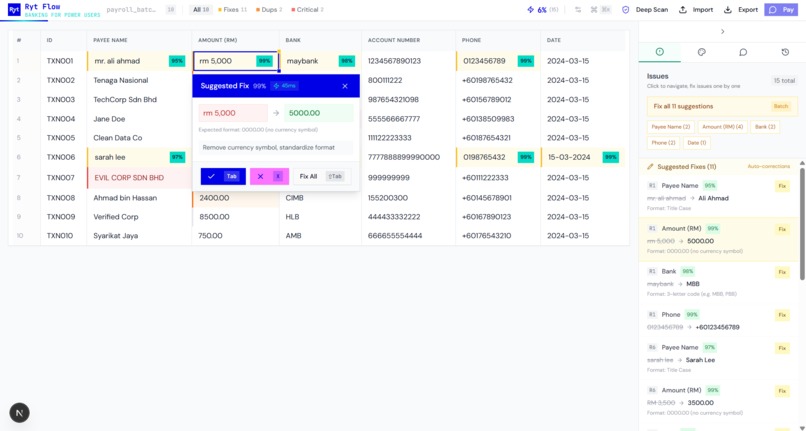Reject the suggested fix with the pink X button
Screen dimensions: 806x431
coord(269,176)
